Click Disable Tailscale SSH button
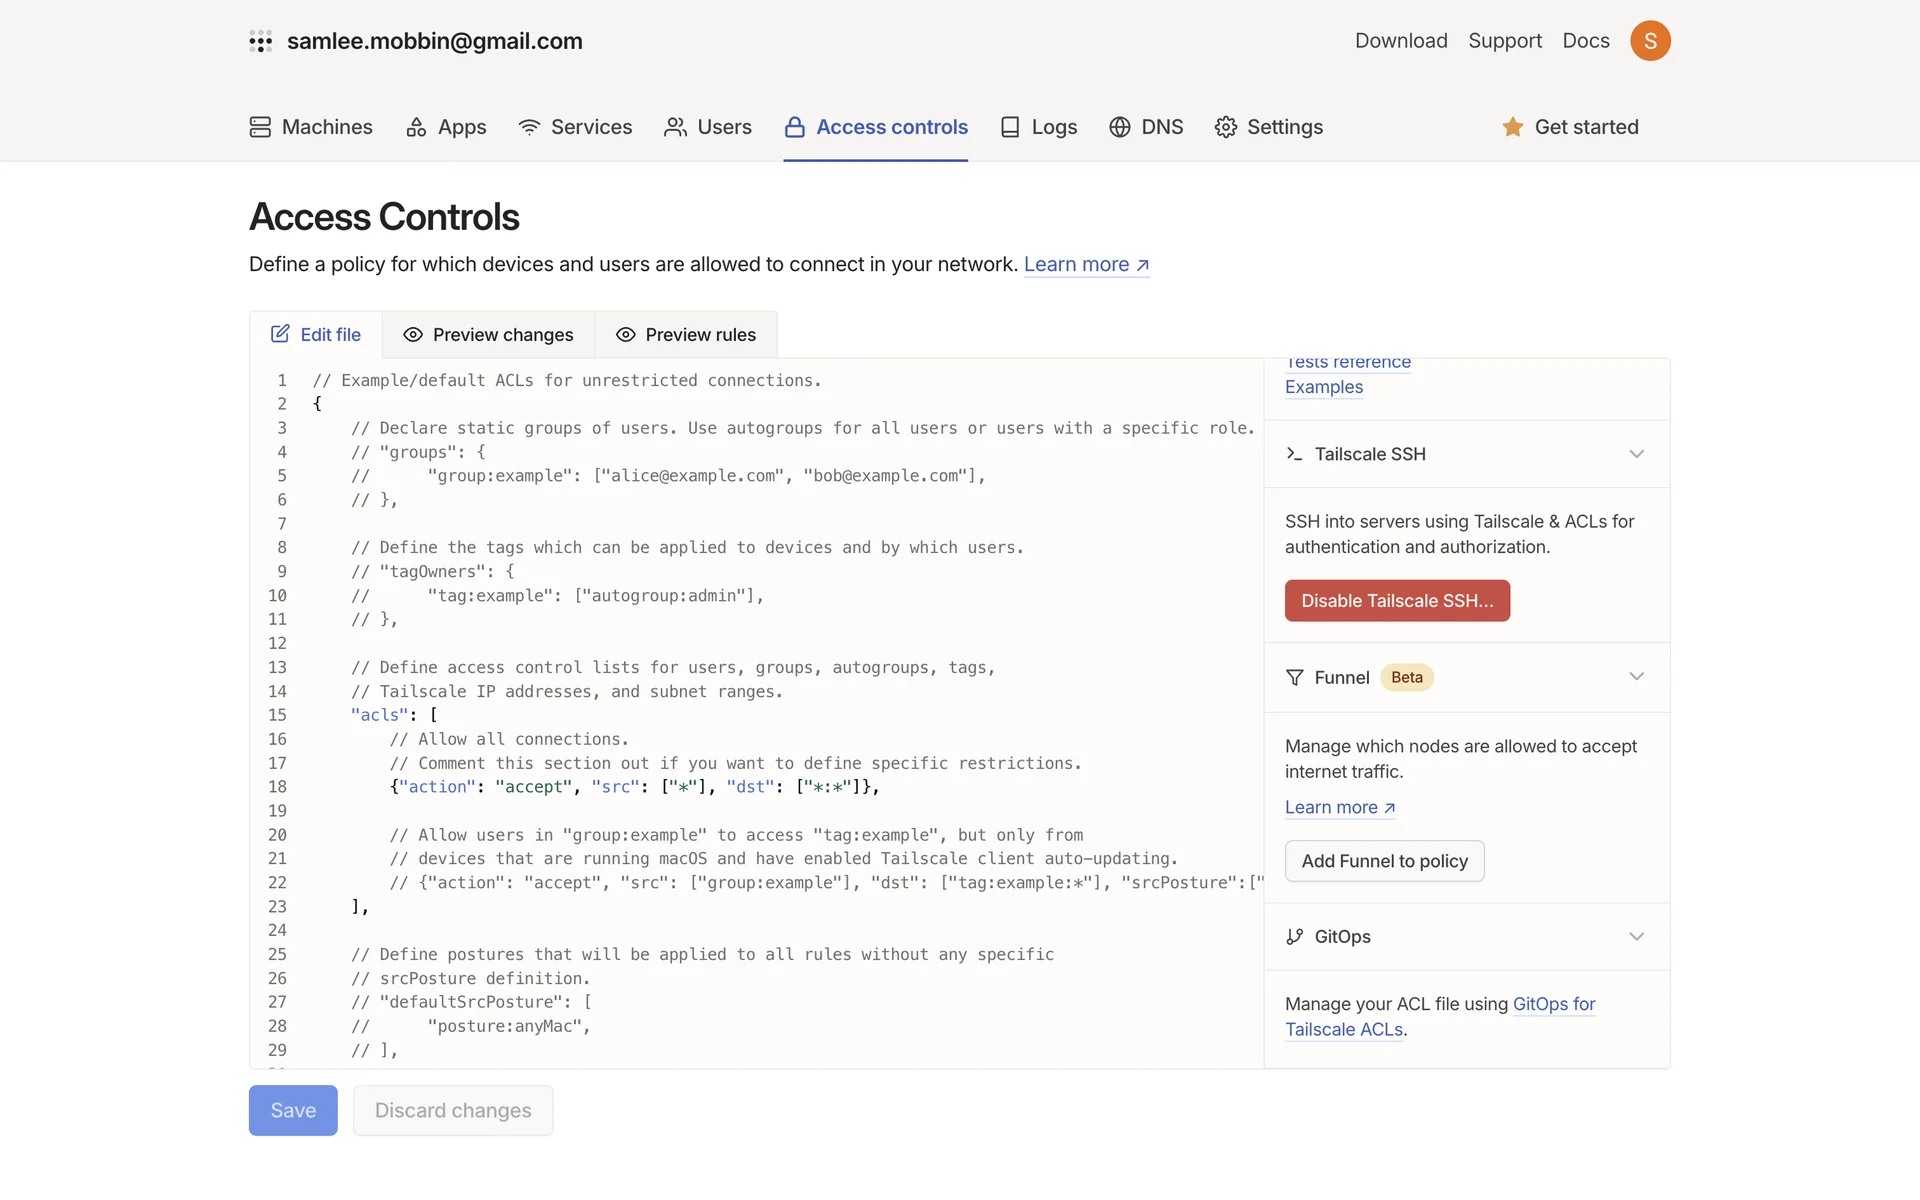 coord(1396,601)
